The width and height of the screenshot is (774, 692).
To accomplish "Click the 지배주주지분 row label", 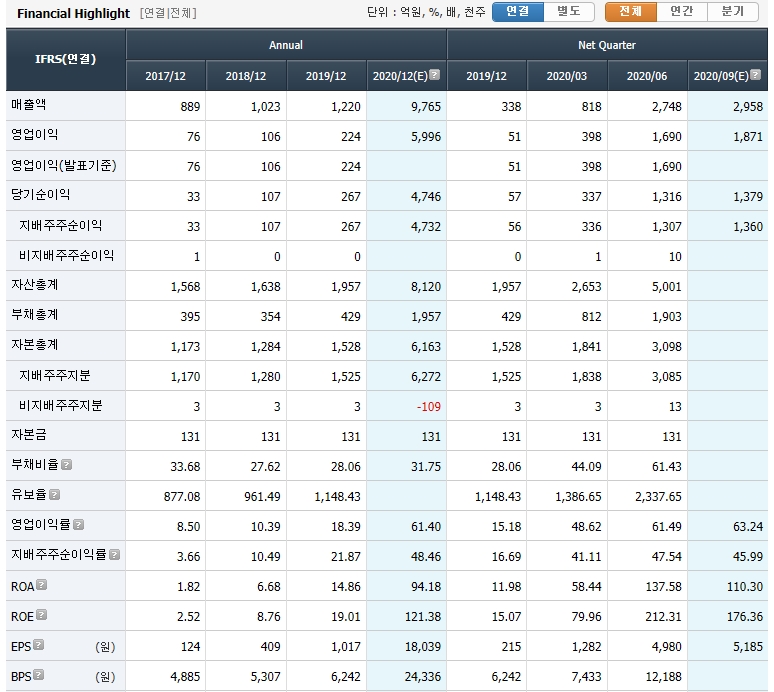I will pyautogui.click(x=54, y=375).
